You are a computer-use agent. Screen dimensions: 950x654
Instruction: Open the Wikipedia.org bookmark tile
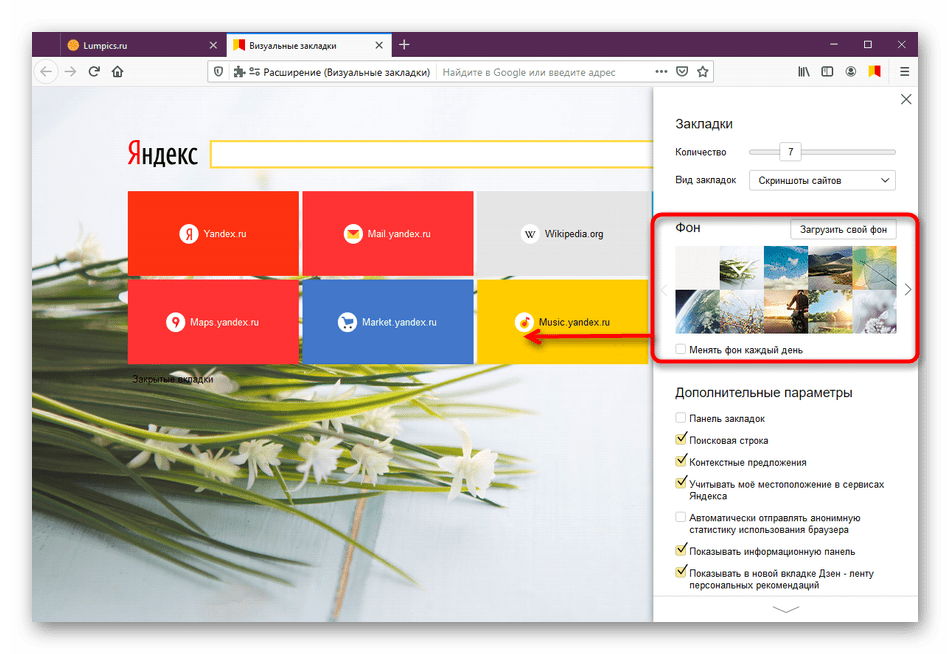pyautogui.click(x=563, y=233)
